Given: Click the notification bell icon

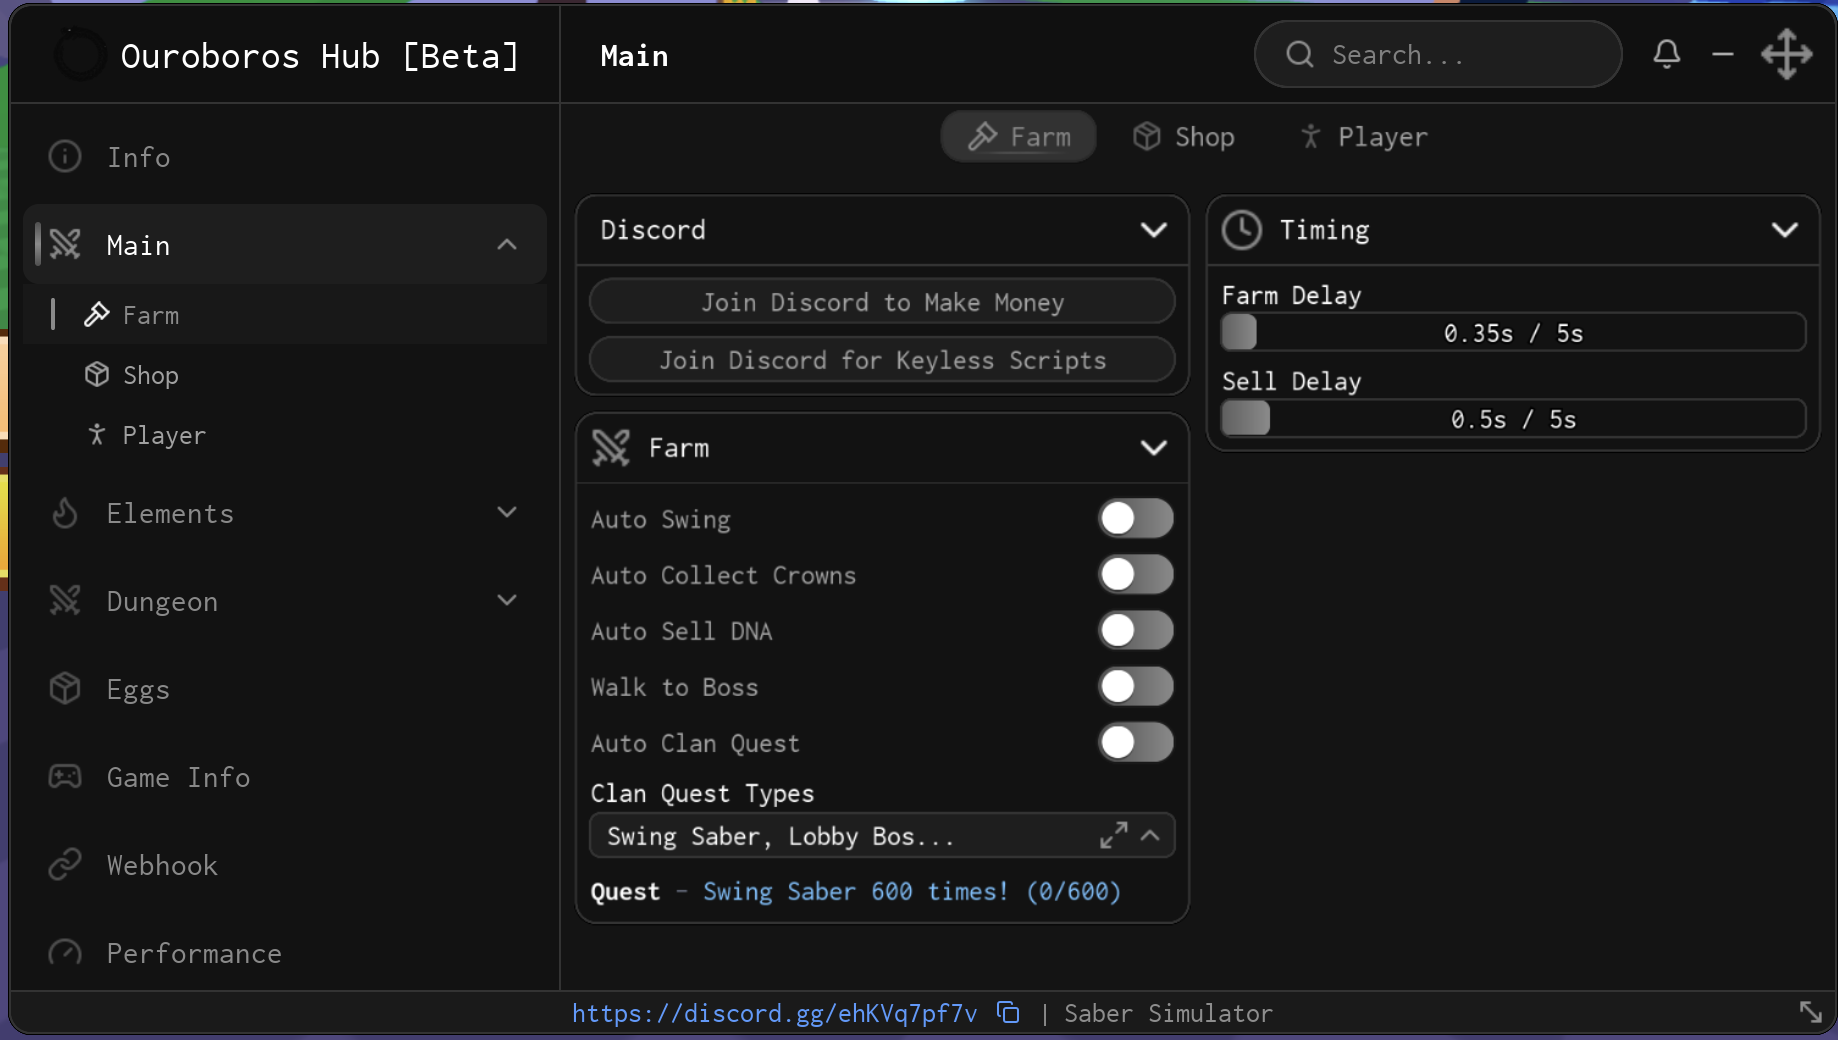Looking at the screenshot, I should (1666, 54).
